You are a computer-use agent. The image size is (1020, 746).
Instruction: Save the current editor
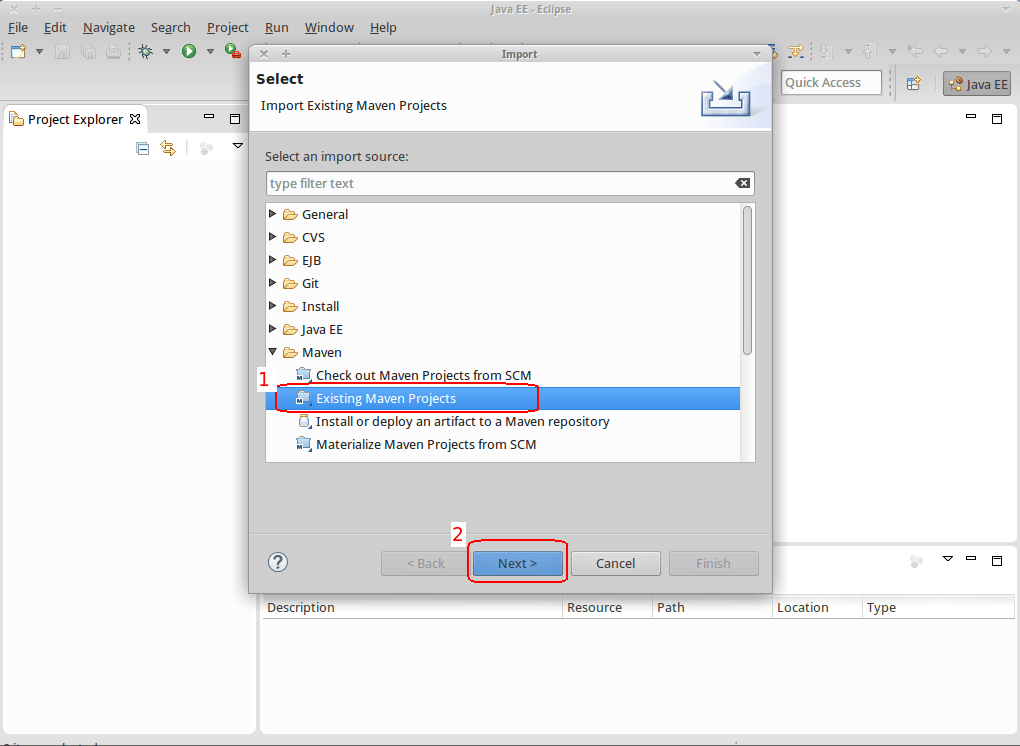pyautogui.click(x=60, y=51)
